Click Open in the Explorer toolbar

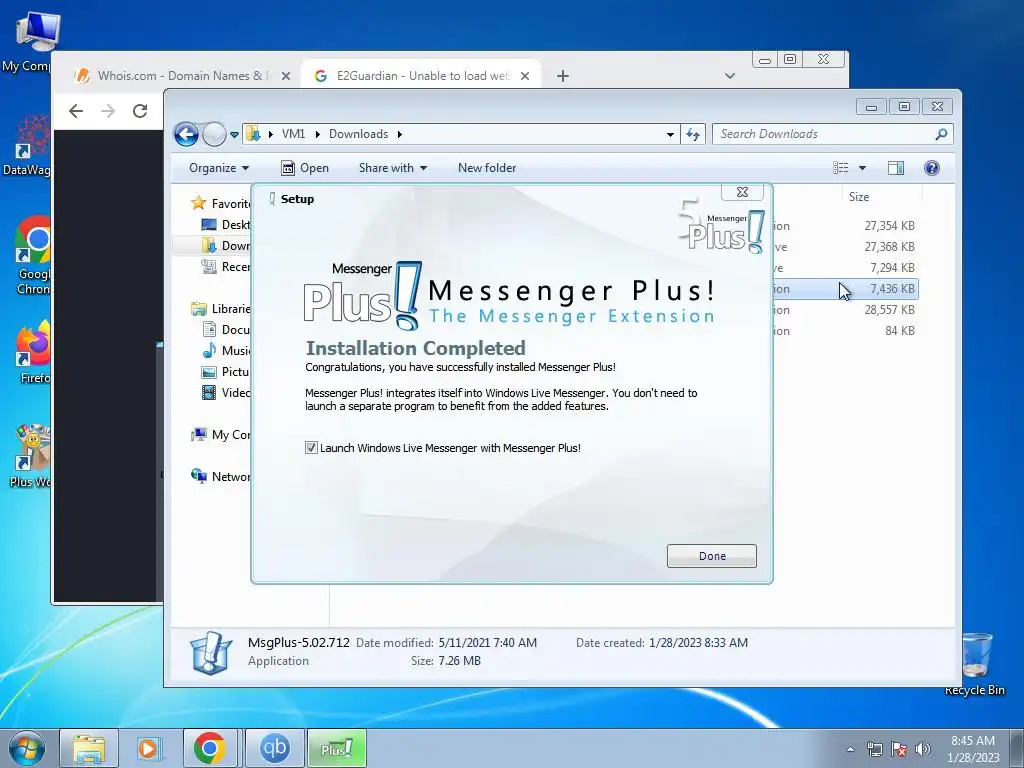[305, 168]
